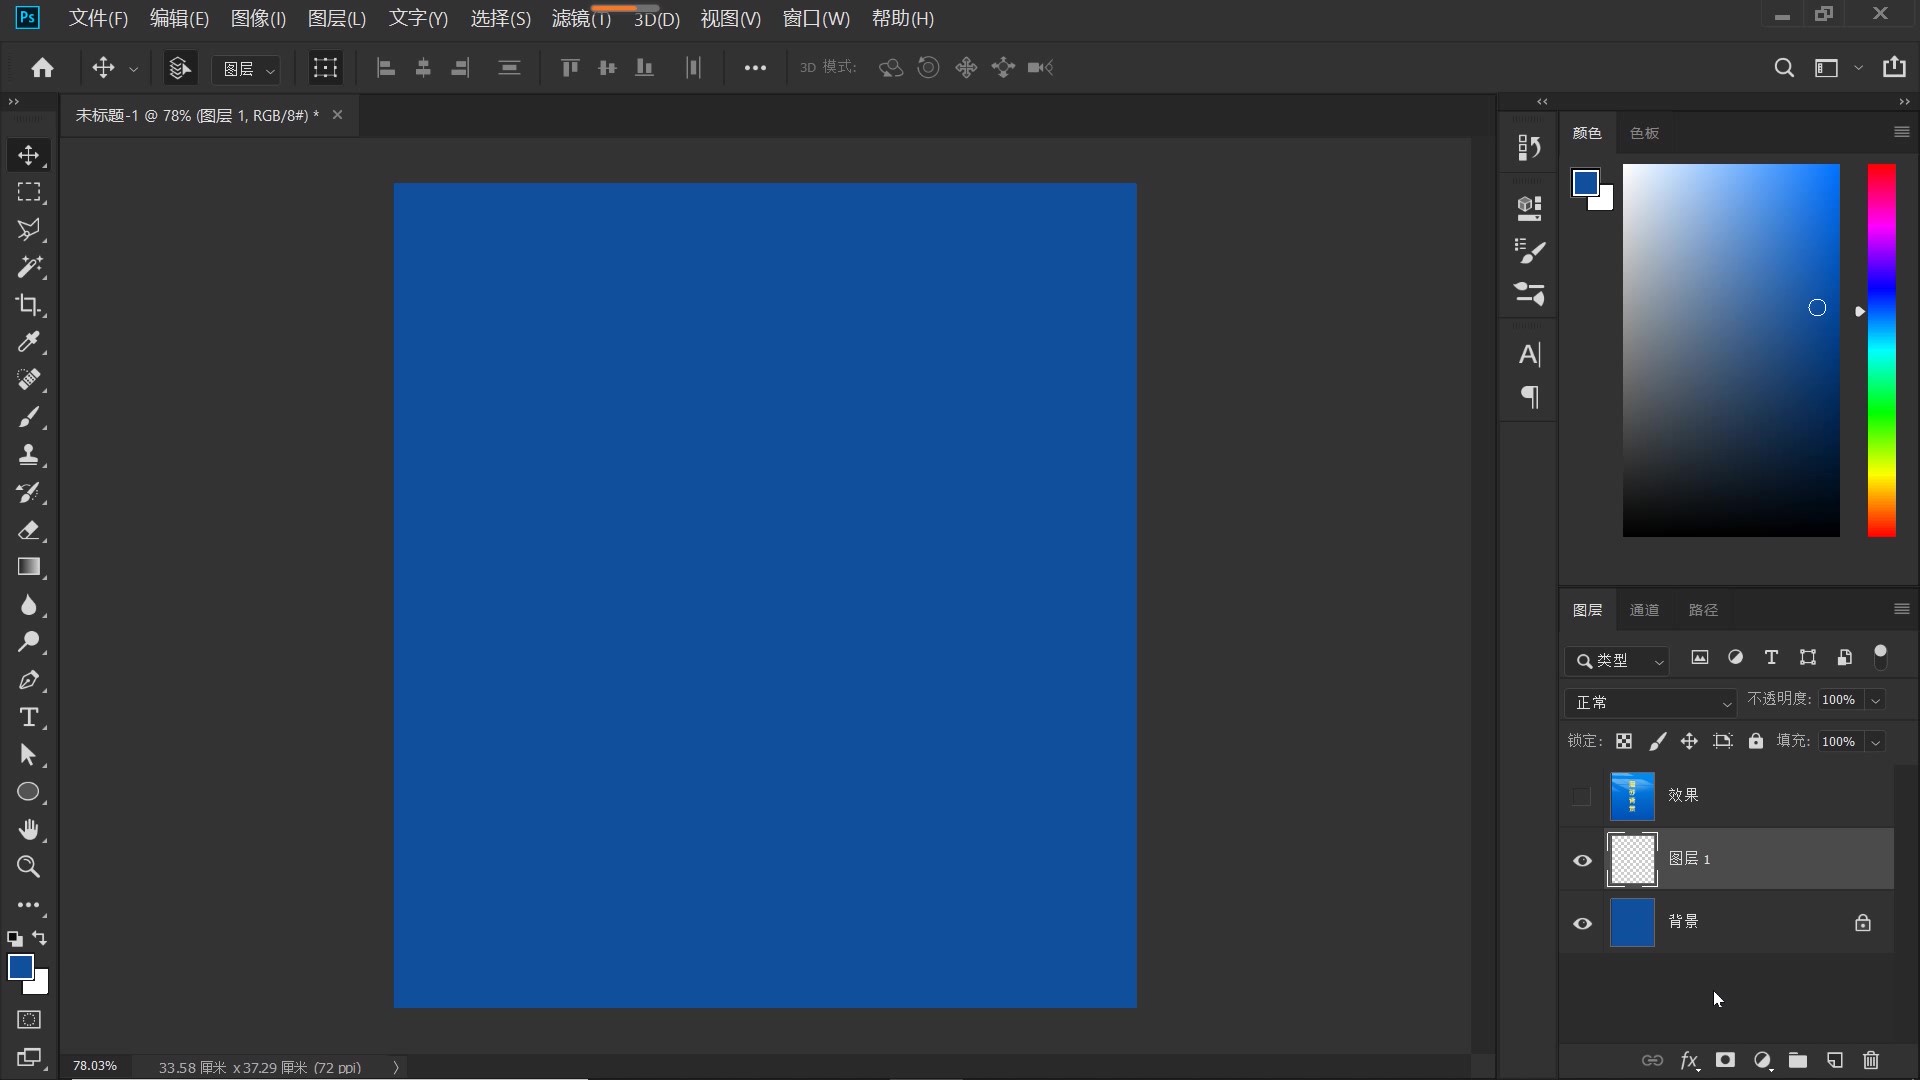The height and width of the screenshot is (1080, 1920).
Task: Select the Pen tool
Action: click(x=28, y=680)
